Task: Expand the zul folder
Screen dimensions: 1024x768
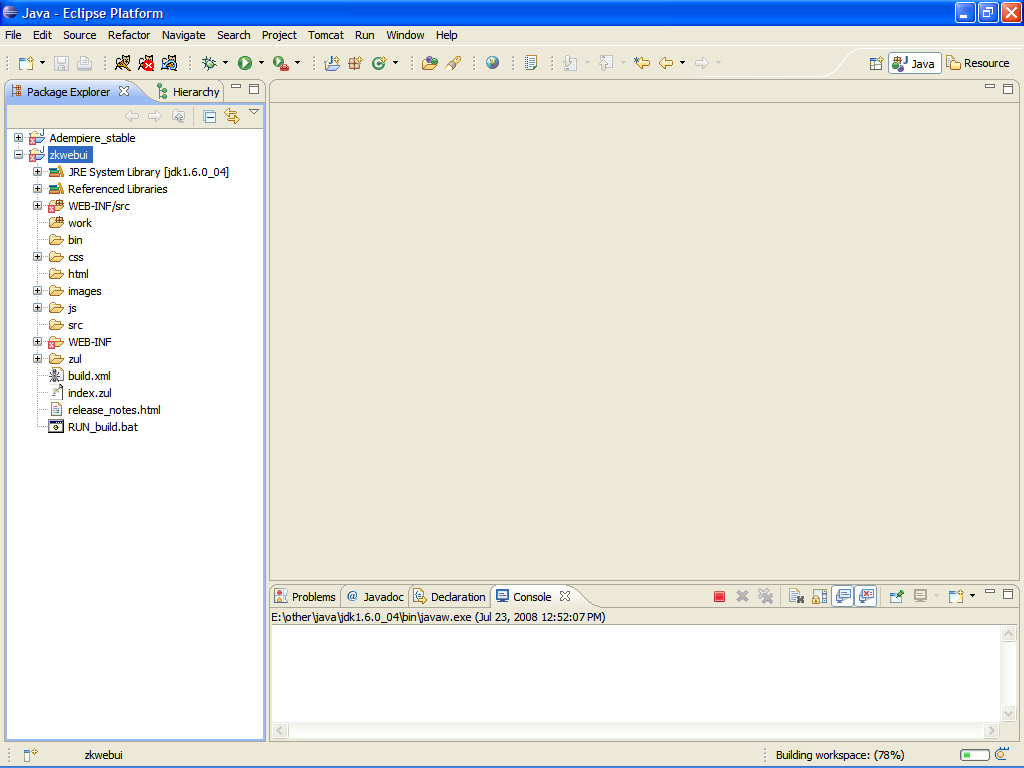Action: tap(37, 359)
